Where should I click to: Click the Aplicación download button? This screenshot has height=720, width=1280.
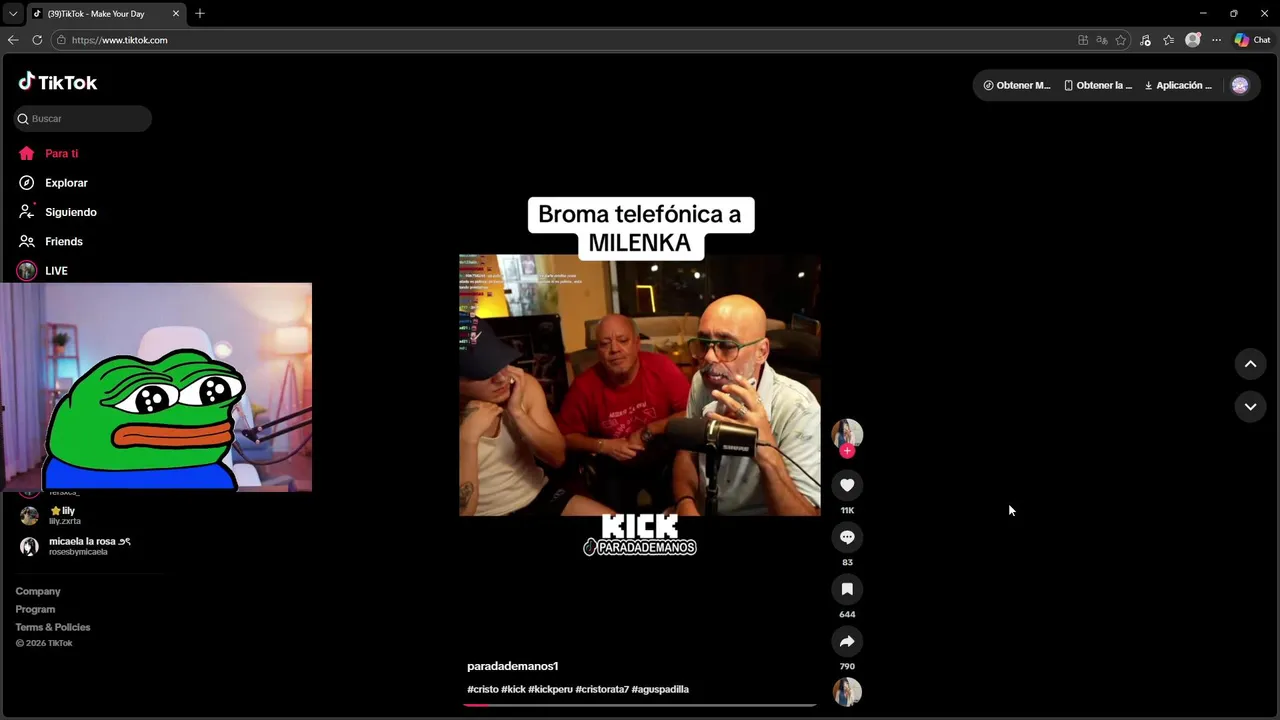click(x=1178, y=85)
